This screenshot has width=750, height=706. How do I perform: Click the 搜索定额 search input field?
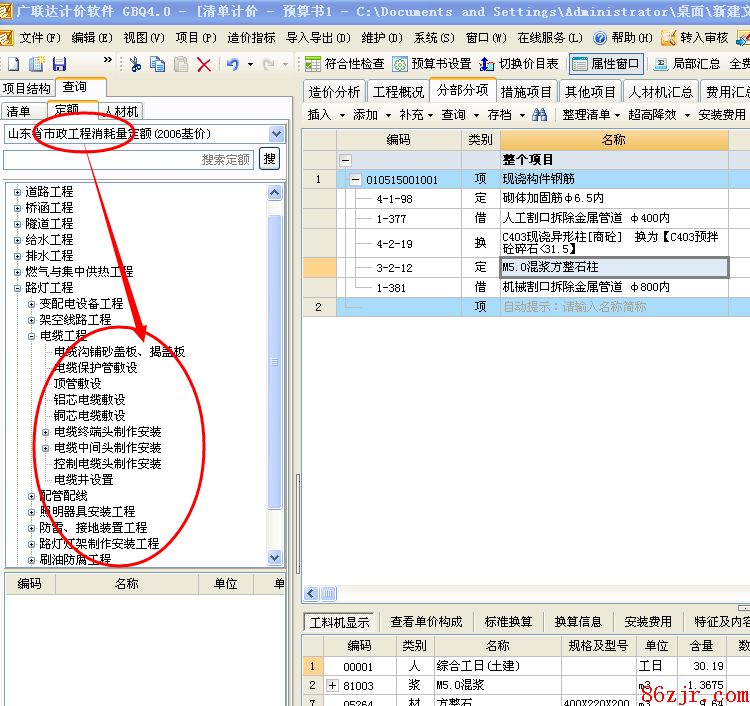tap(128, 159)
